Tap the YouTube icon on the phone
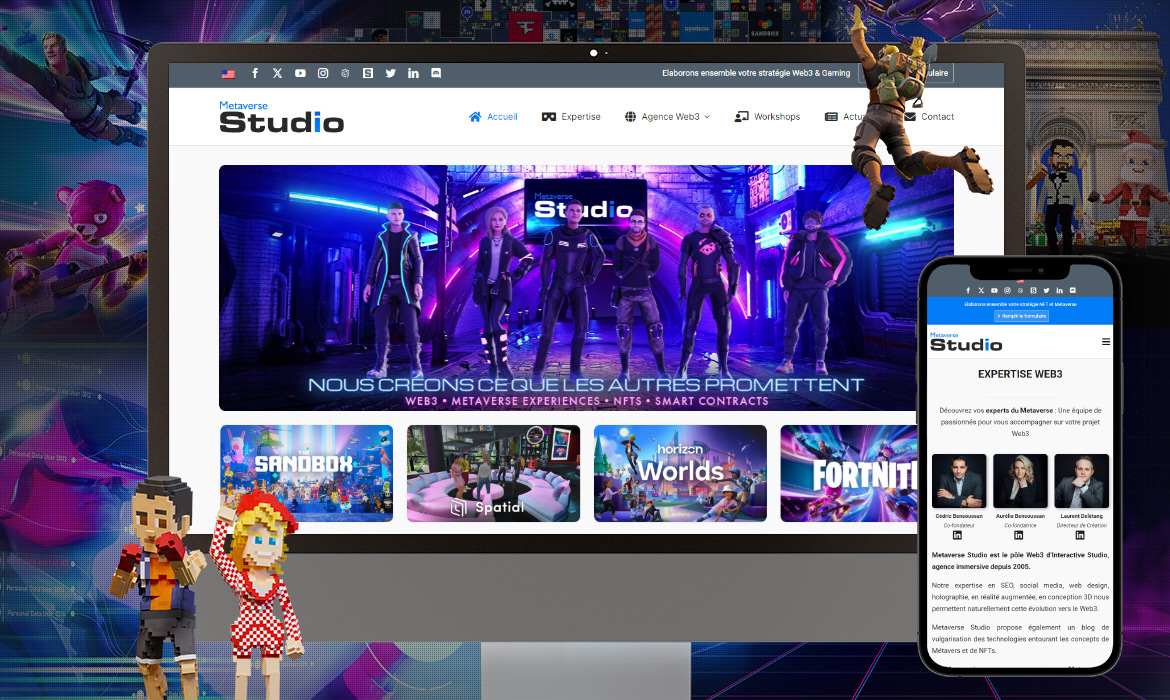 994,290
